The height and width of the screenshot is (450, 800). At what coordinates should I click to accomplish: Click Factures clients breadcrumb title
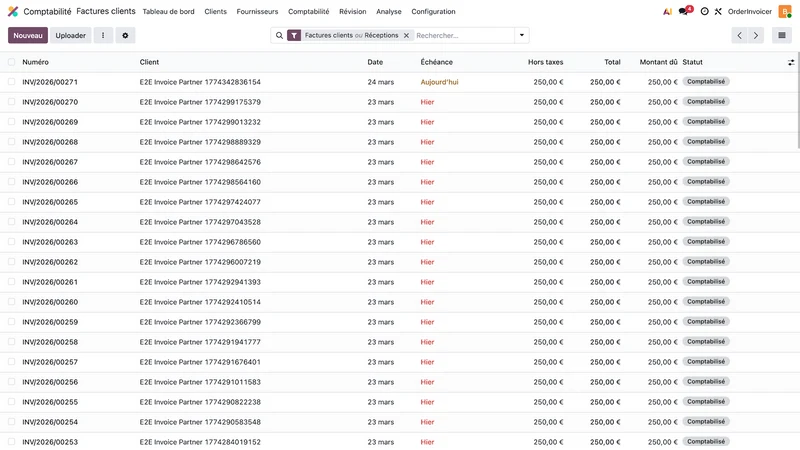point(106,11)
